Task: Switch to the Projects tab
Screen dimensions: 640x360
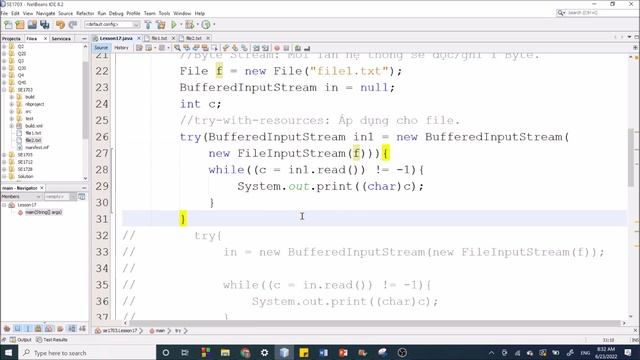Action: coord(11,38)
